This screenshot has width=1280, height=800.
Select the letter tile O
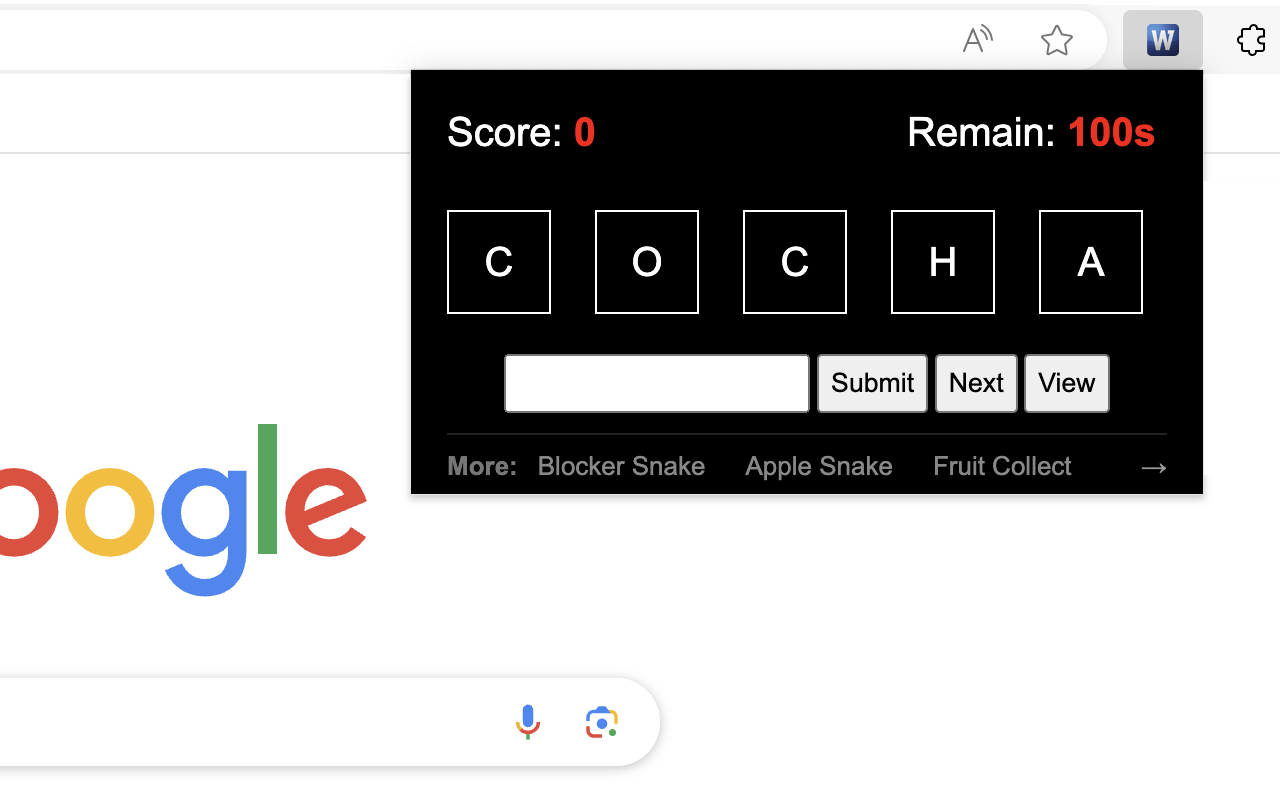click(647, 262)
